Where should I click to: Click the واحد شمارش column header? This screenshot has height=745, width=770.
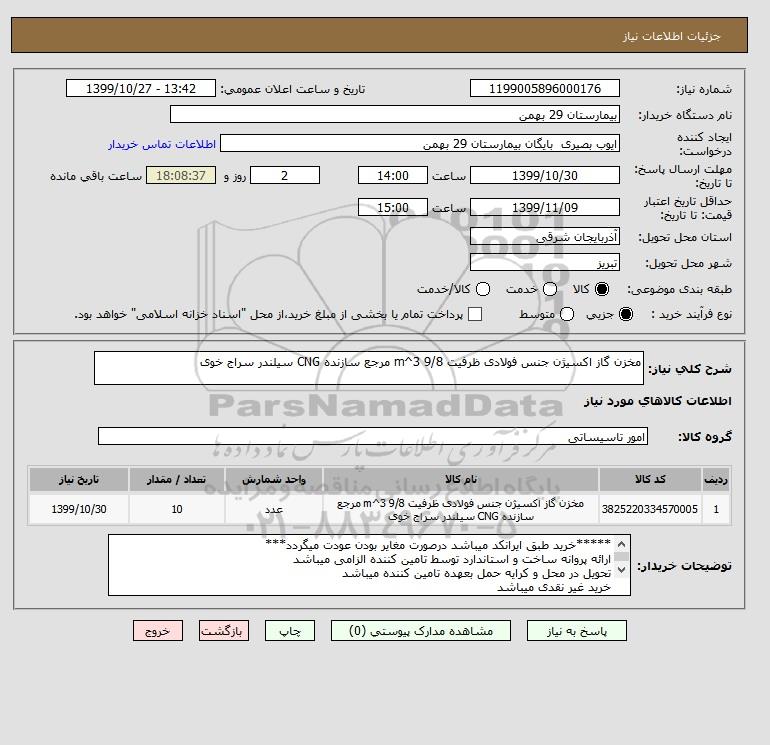pos(274,479)
